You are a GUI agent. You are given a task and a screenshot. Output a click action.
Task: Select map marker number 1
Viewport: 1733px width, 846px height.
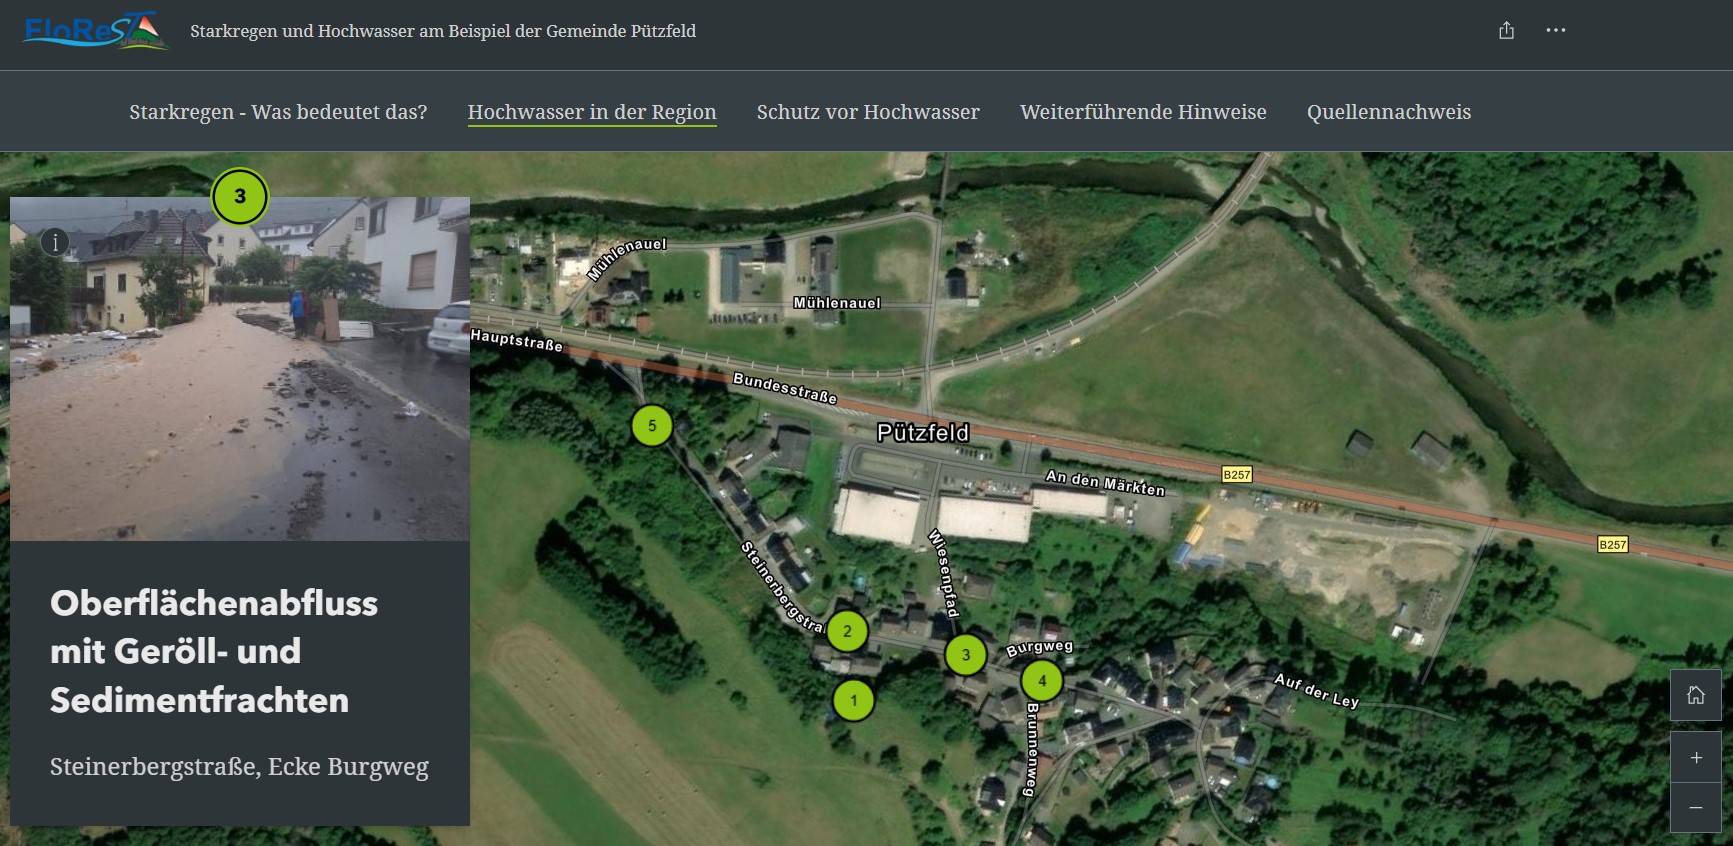(x=854, y=700)
